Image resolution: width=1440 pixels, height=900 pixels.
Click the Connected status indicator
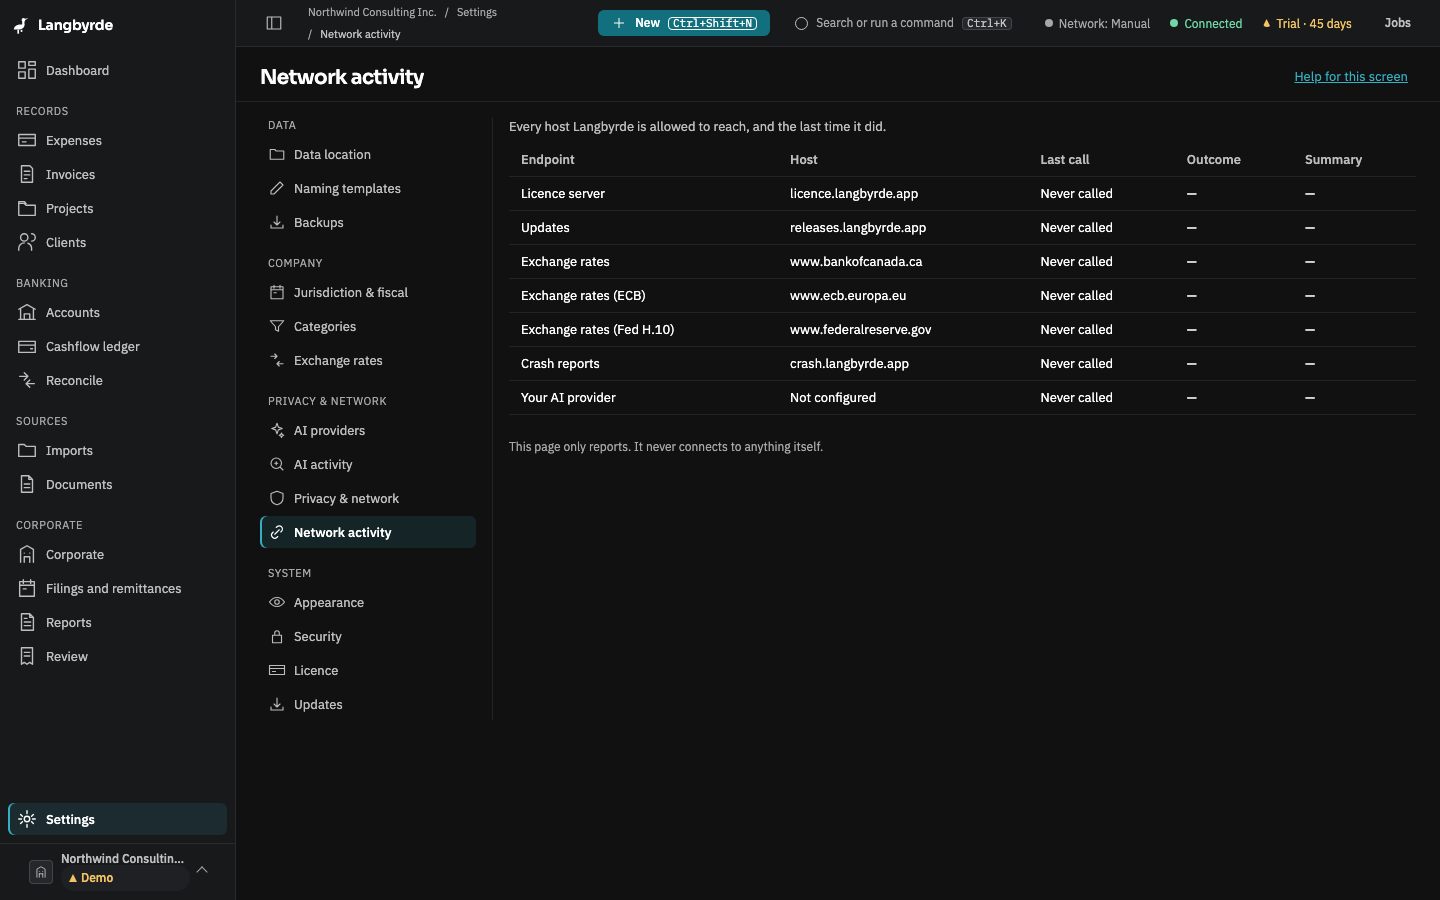(1206, 23)
